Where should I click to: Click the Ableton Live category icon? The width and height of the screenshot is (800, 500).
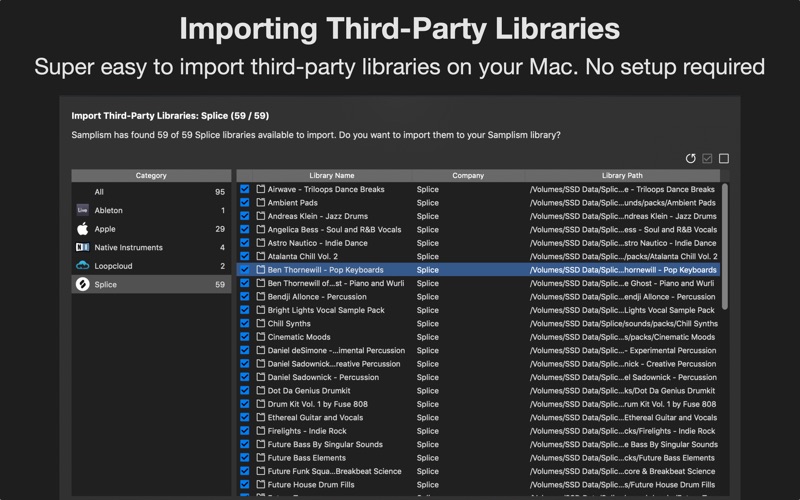(x=82, y=210)
